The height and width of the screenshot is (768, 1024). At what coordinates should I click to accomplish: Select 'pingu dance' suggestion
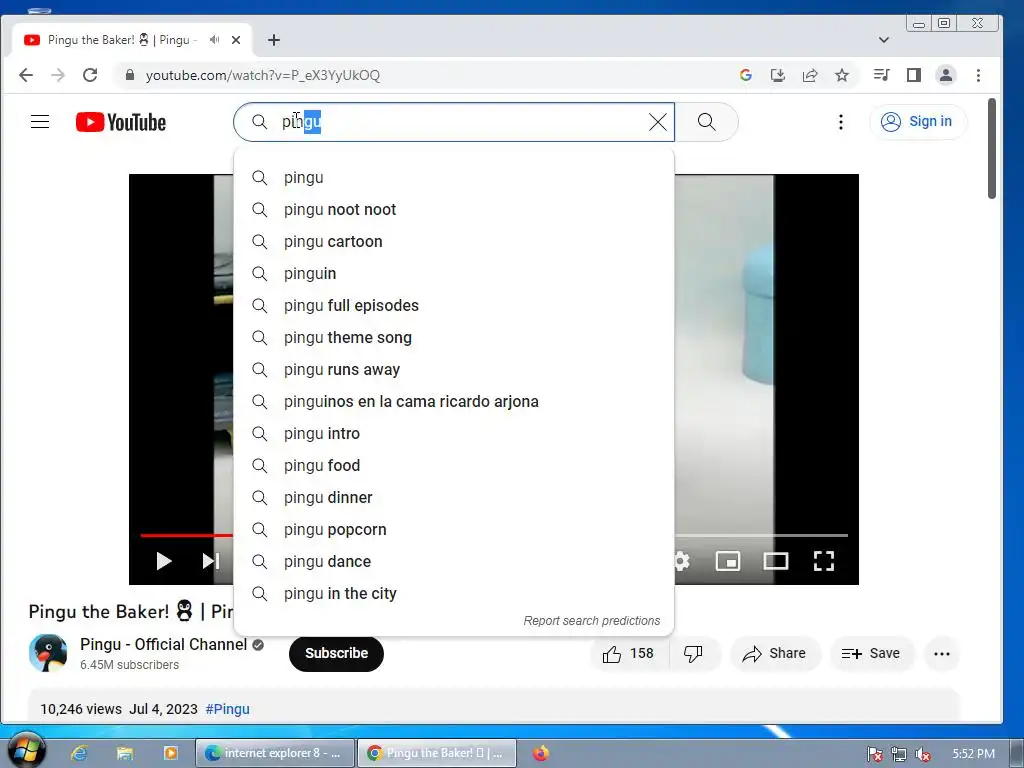453,562
